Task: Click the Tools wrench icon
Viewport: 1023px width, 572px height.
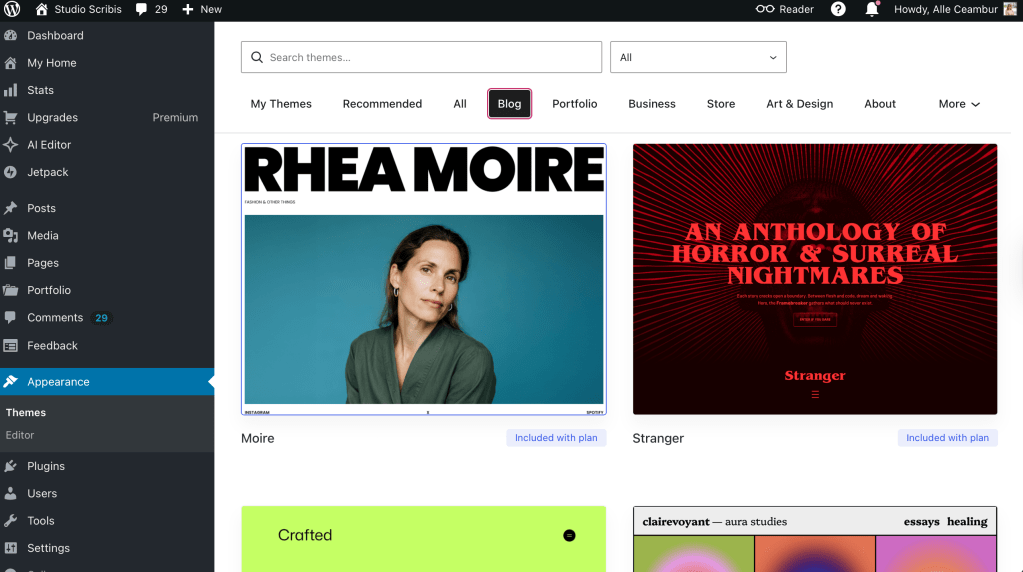Action: click(x=10, y=520)
